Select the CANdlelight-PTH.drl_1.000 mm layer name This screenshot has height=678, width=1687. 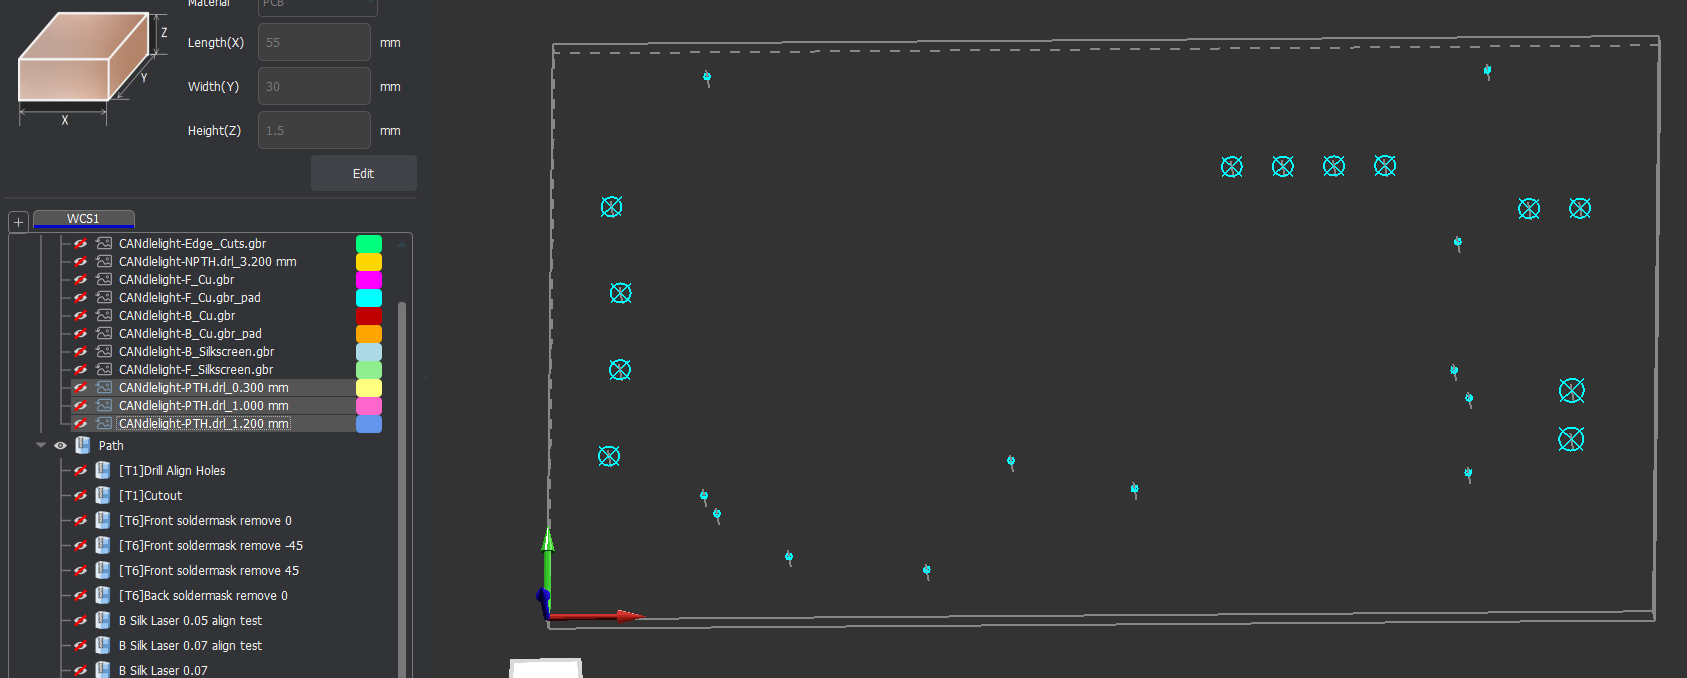click(x=203, y=405)
